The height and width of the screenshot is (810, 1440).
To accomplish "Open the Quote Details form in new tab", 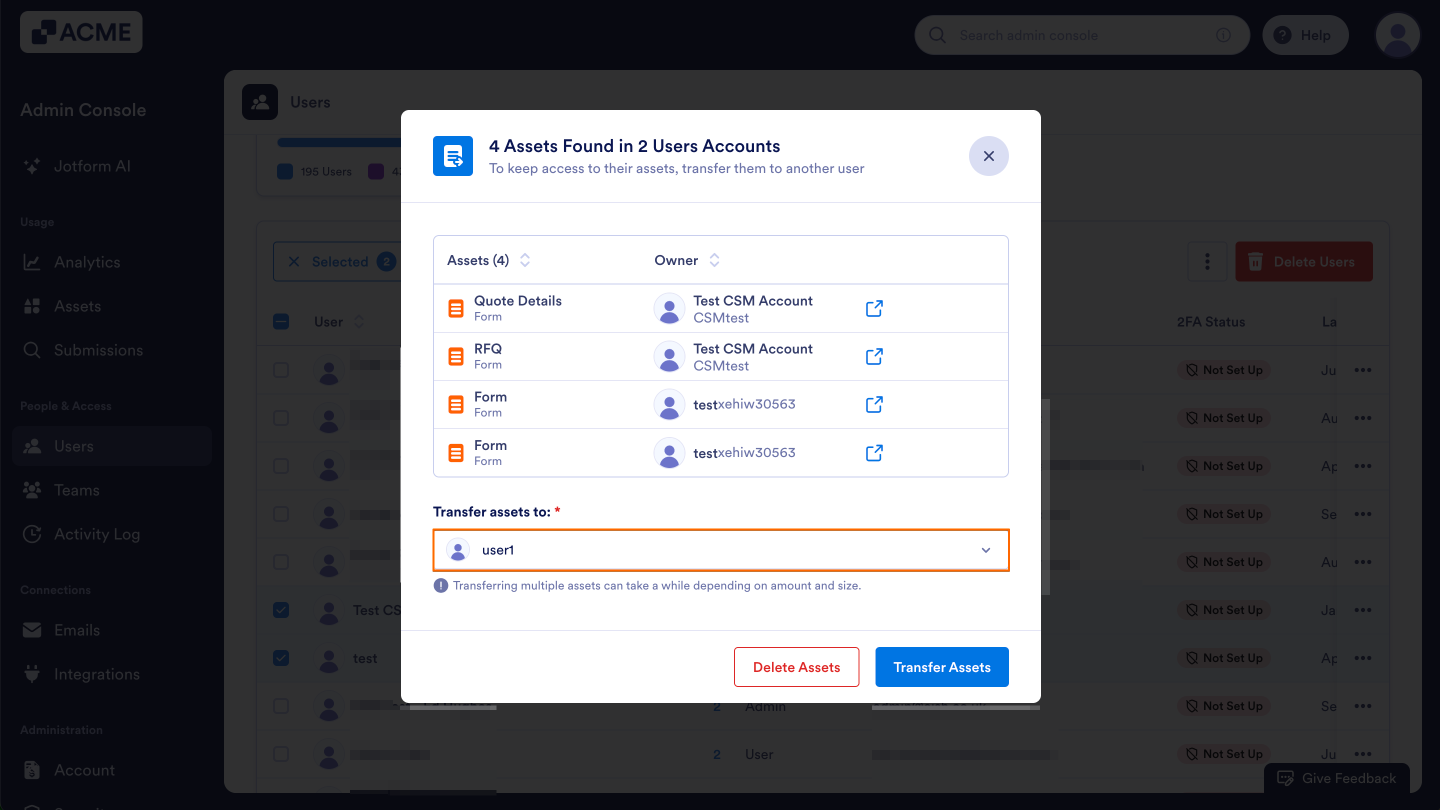I will [873, 308].
